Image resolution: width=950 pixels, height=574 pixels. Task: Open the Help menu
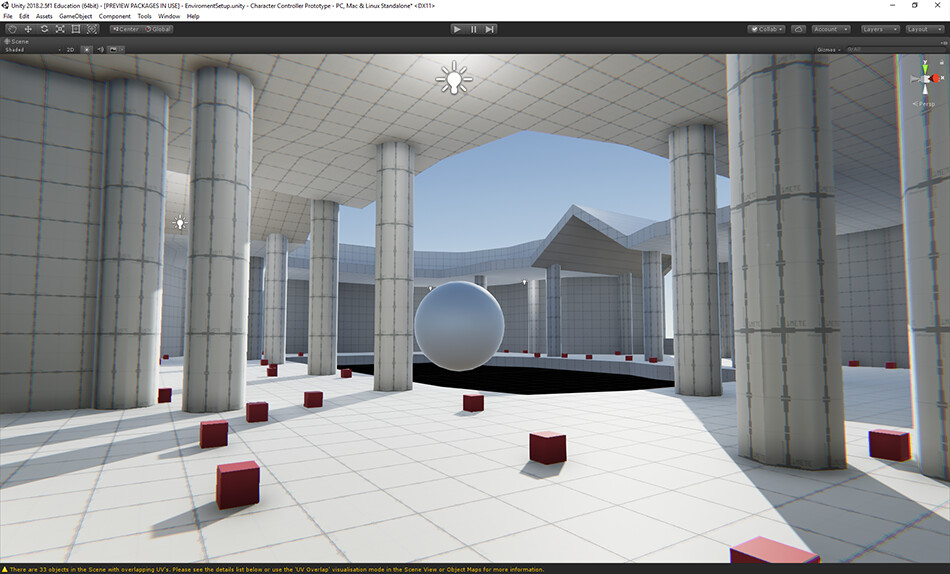tap(193, 16)
